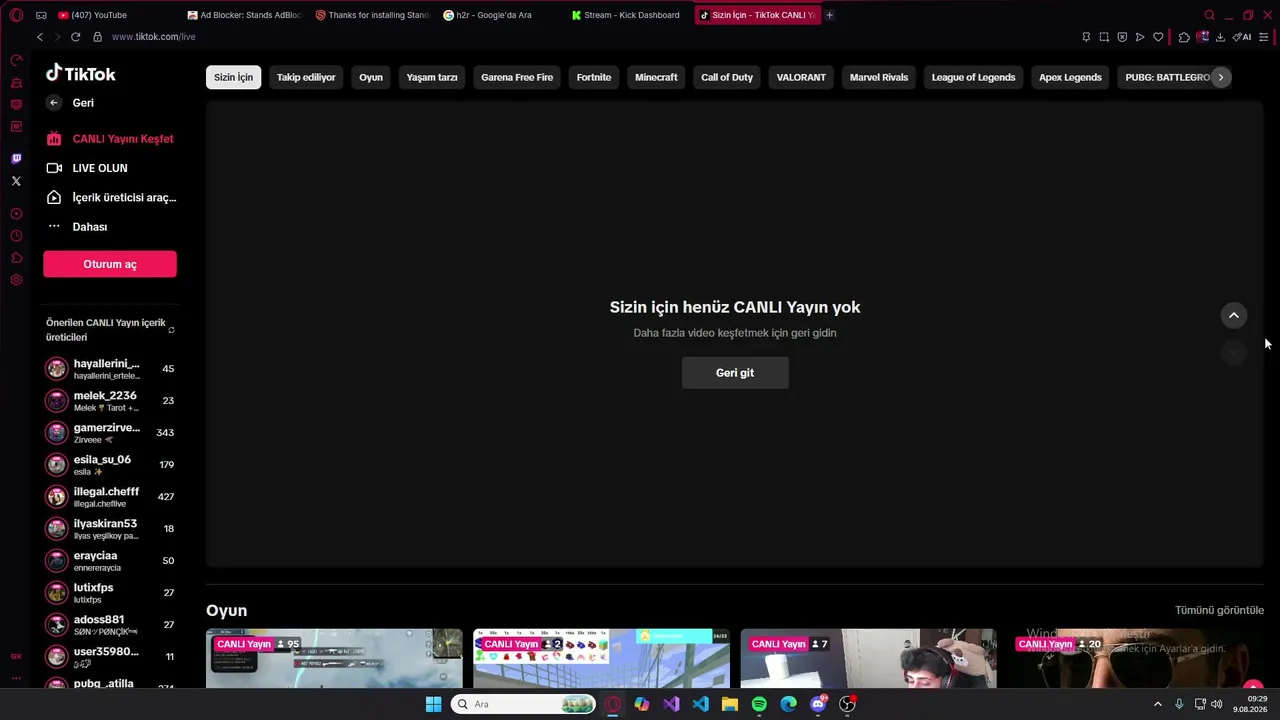Select the VALORANT category chip
Screen dimensions: 1280x720
pyautogui.click(x=801, y=77)
